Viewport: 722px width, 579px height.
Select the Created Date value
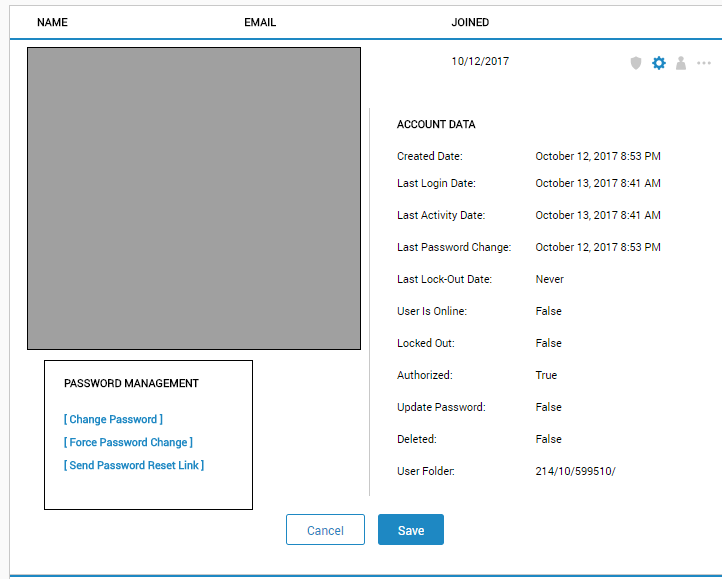click(598, 156)
